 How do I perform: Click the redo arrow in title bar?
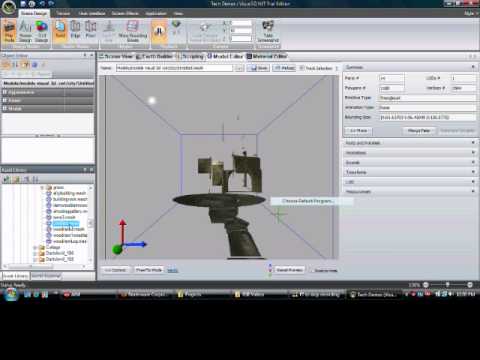pyautogui.click(x=51, y=4)
